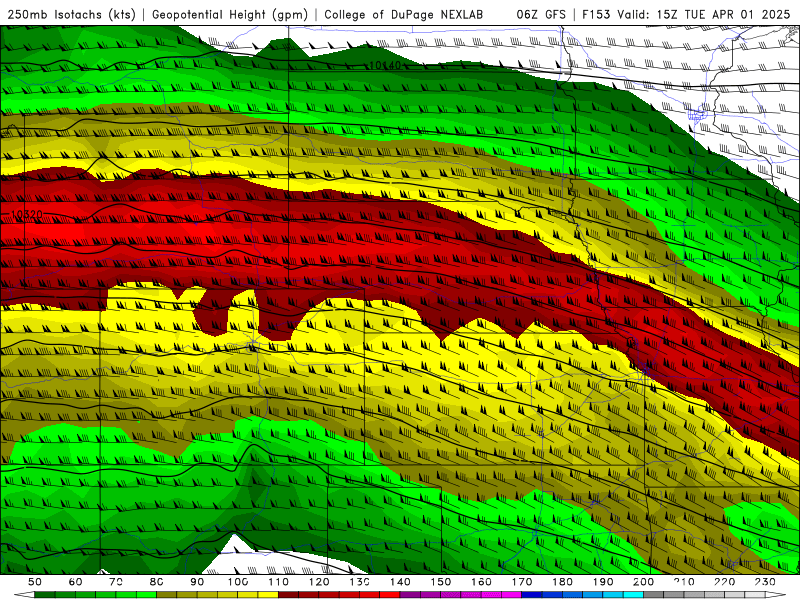800x600 pixels.
Task: Click the 80 tick label on the legend
Action: point(157,582)
